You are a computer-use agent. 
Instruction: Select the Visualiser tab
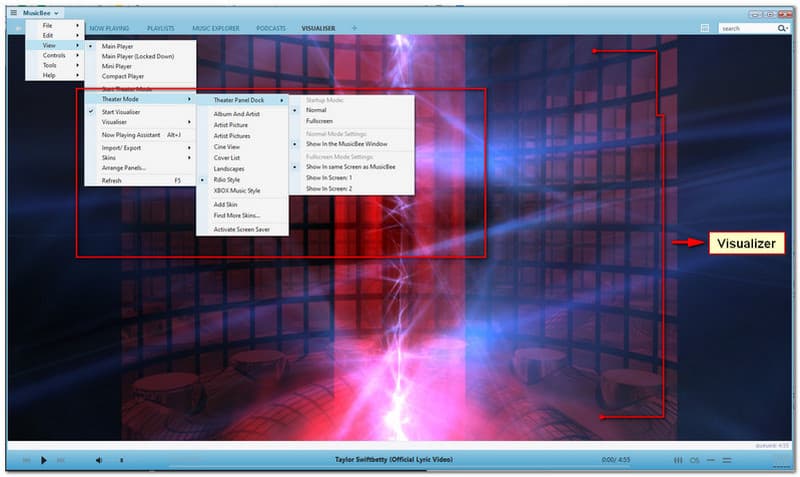click(x=318, y=29)
